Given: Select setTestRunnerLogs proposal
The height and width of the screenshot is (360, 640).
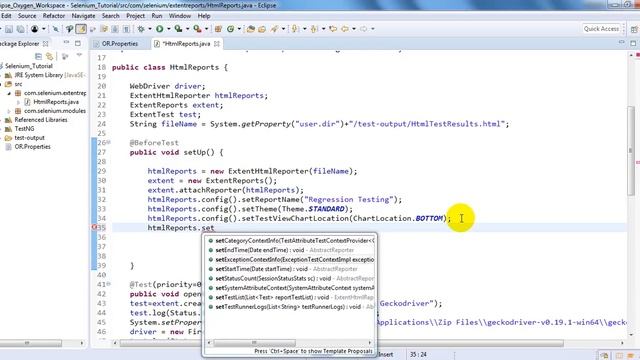Looking at the screenshot, I should (x=291, y=307).
